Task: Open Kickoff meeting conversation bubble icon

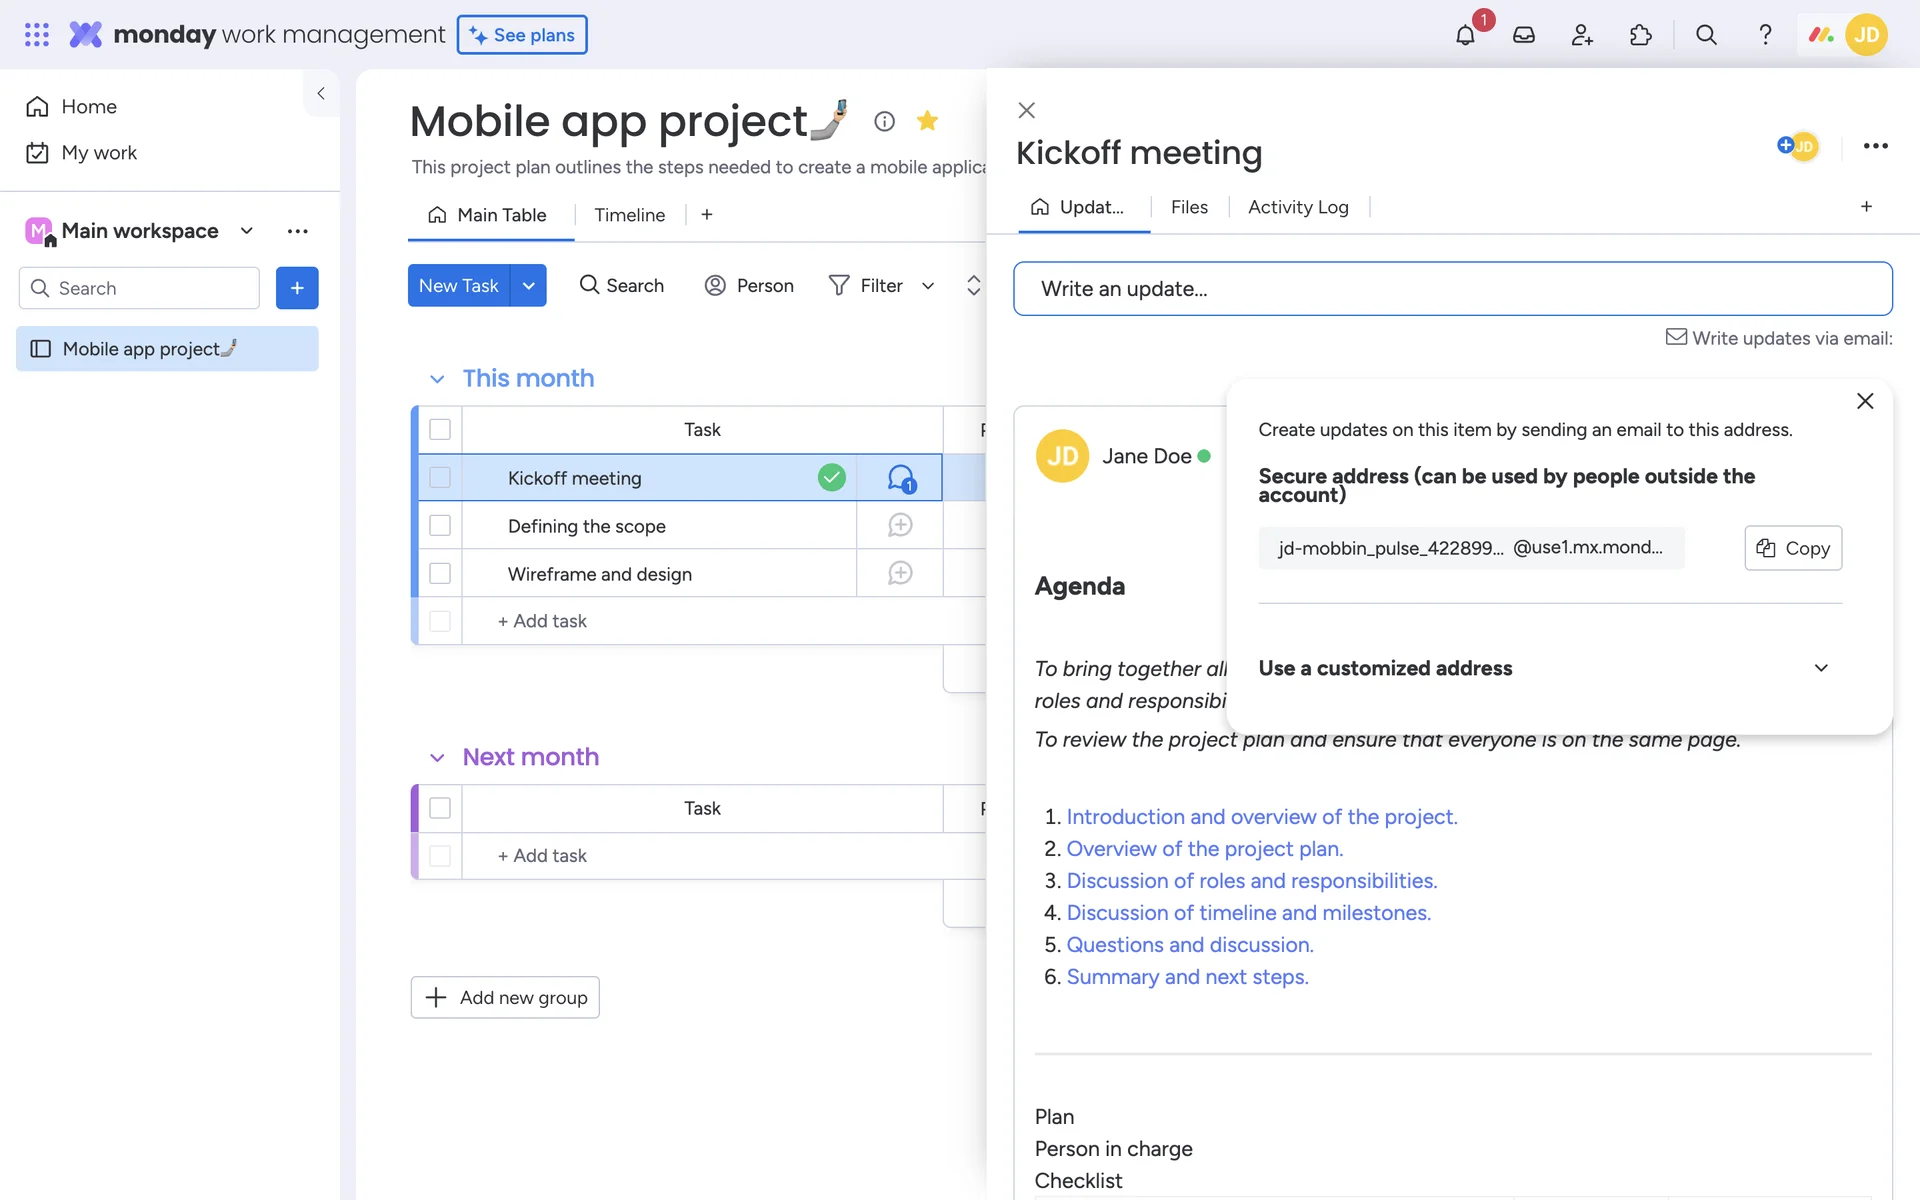Action: (900, 478)
